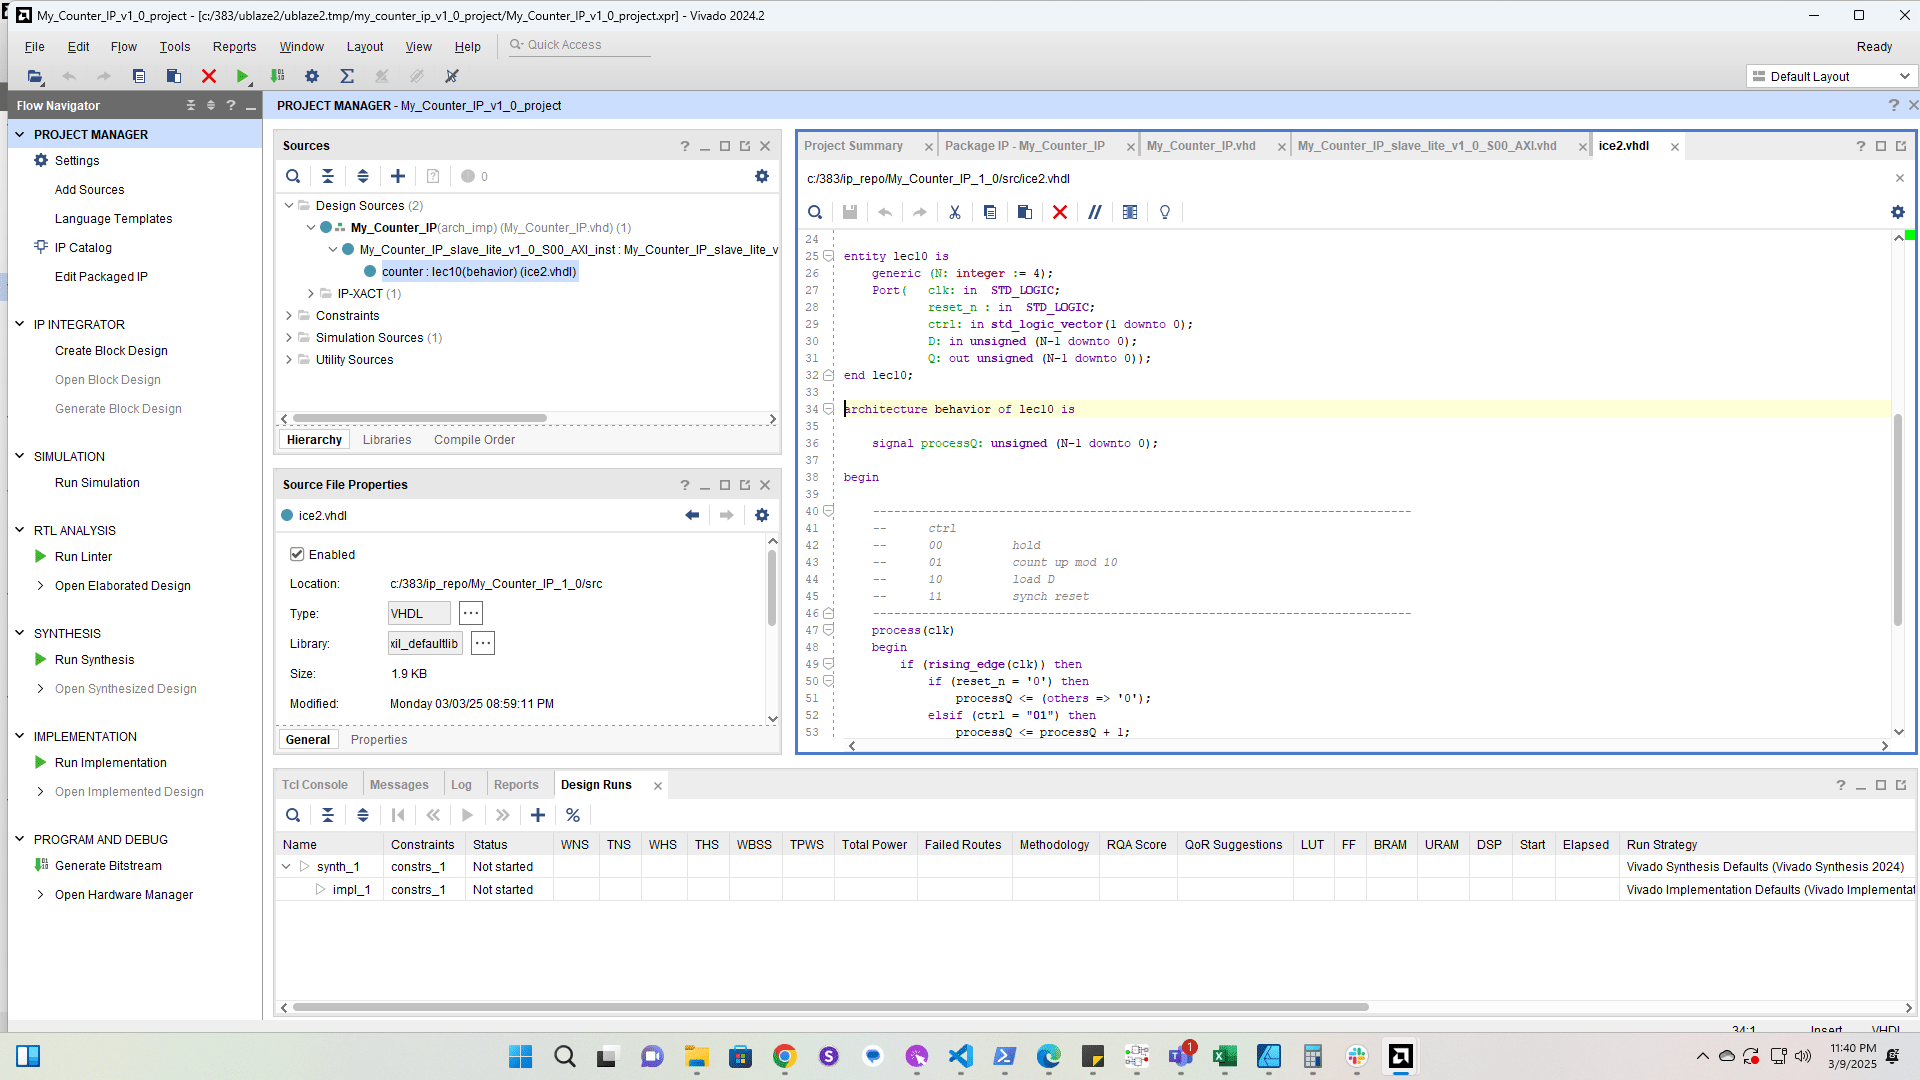The image size is (1920, 1080).
Task: Expand Simulation Sources in the Sources tree
Action: point(289,338)
